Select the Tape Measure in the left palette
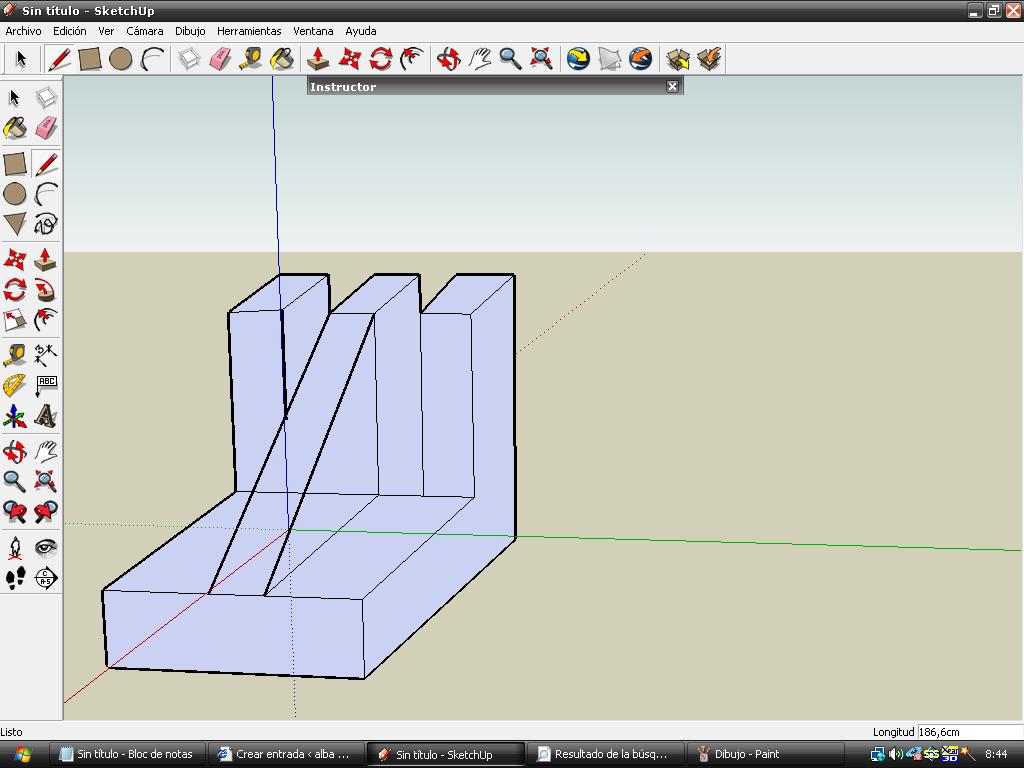Image resolution: width=1024 pixels, height=768 pixels. coord(14,355)
